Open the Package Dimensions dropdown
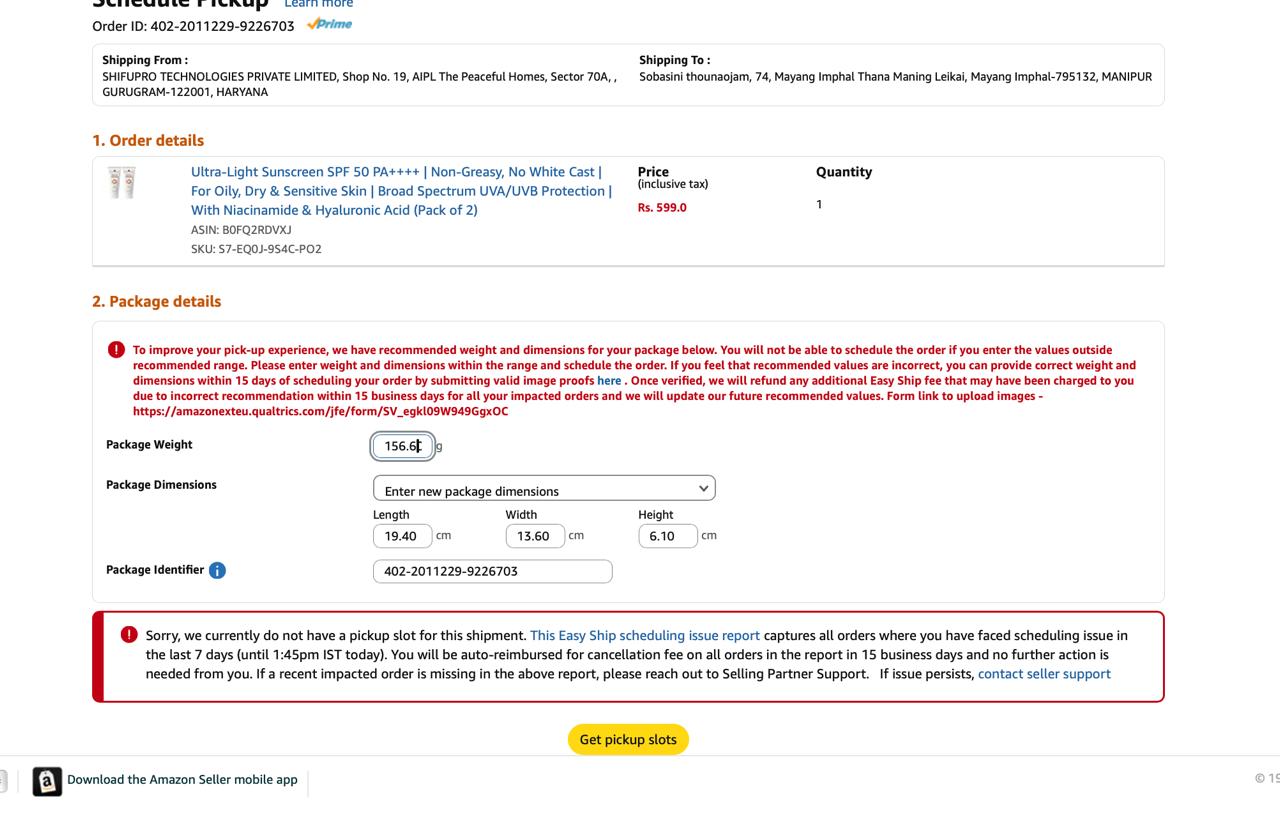Image resolution: width=1280 pixels, height=814 pixels. pos(544,489)
